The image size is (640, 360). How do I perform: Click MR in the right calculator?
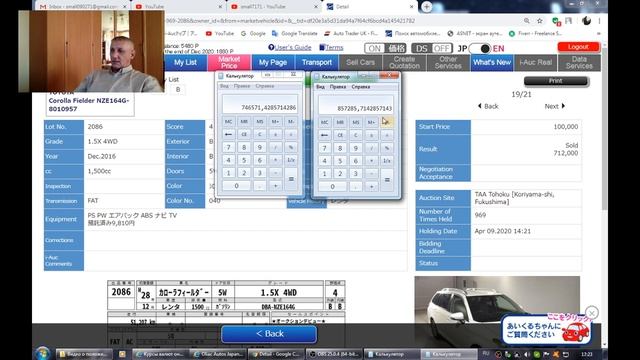click(x=340, y=122)
